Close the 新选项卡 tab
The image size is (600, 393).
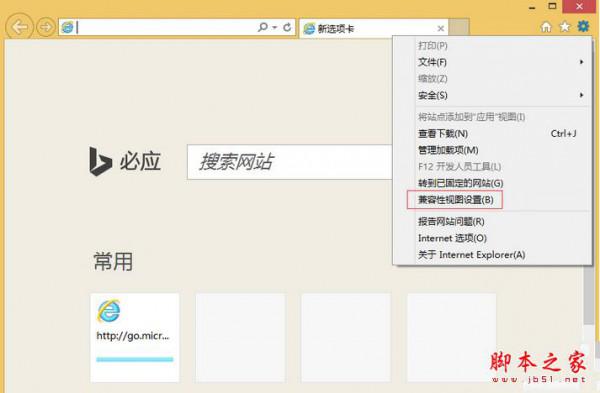click(x=440, y=28)
